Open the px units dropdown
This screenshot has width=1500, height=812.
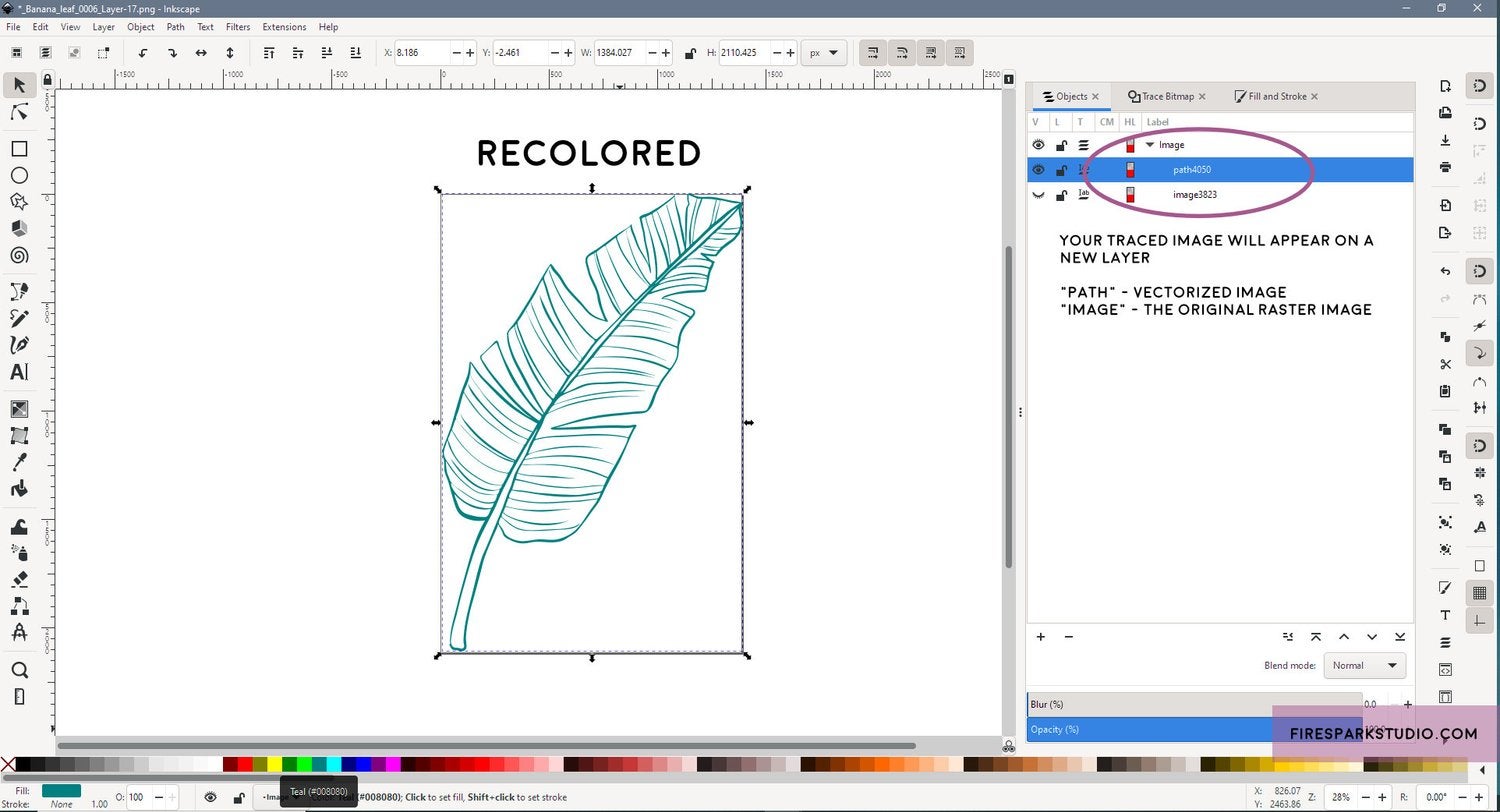pyautogui.click(x=825, y=53)
